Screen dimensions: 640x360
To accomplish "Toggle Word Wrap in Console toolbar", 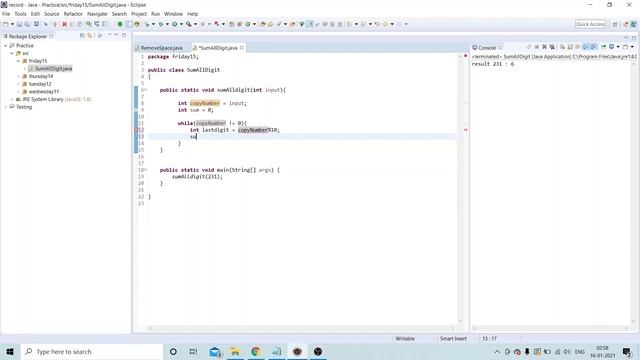I will coord(578,47).
